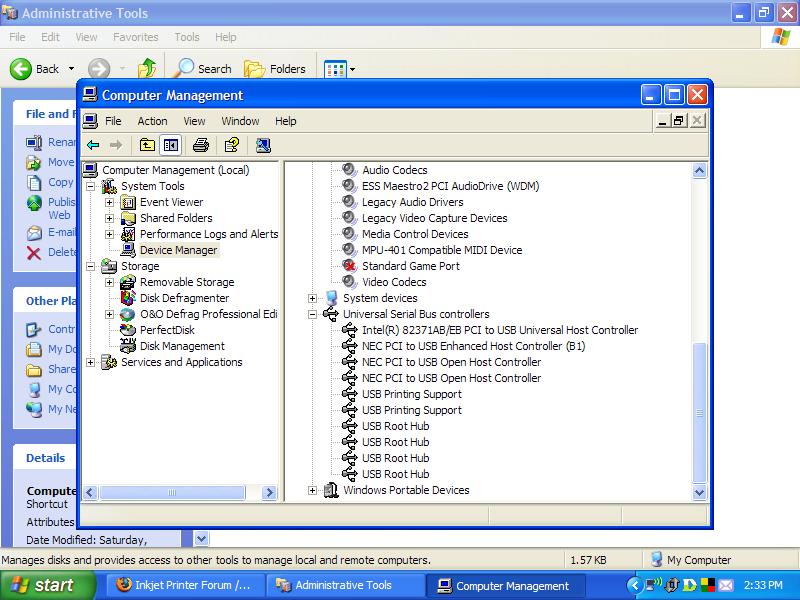
Task: Expand hidden system tray icons arrow
Action: tap(635, 585)
